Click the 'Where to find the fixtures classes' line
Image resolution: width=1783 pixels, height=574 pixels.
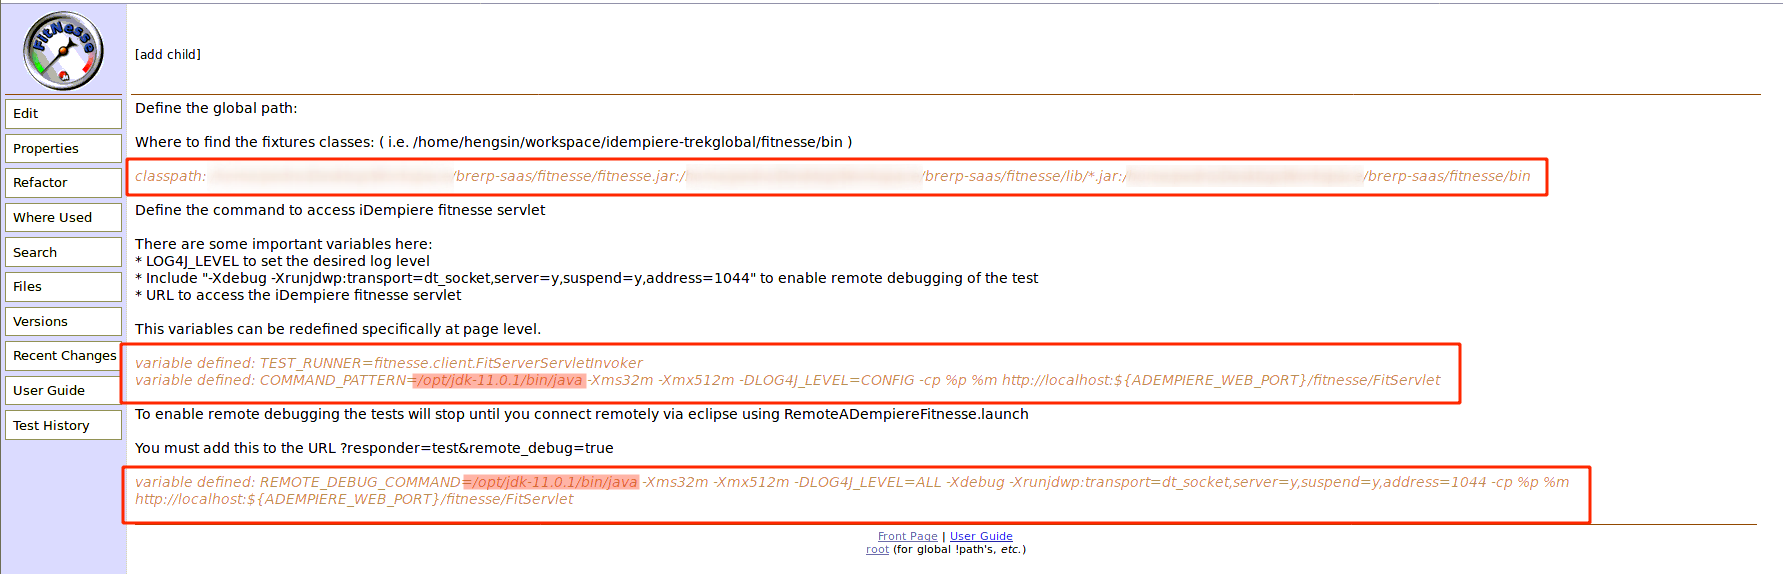point(494,142)
